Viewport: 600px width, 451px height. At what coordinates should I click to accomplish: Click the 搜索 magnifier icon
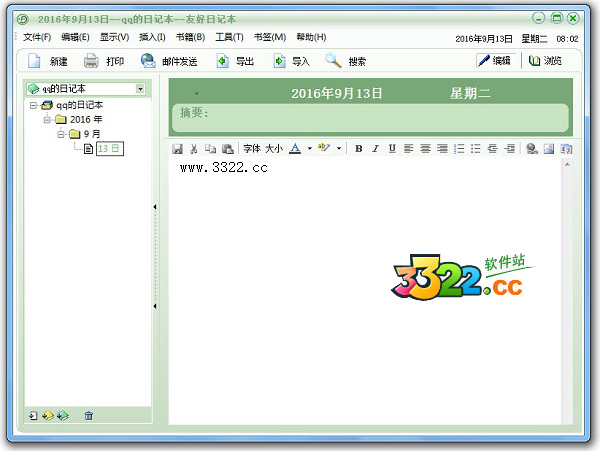(x=333, y=60)
